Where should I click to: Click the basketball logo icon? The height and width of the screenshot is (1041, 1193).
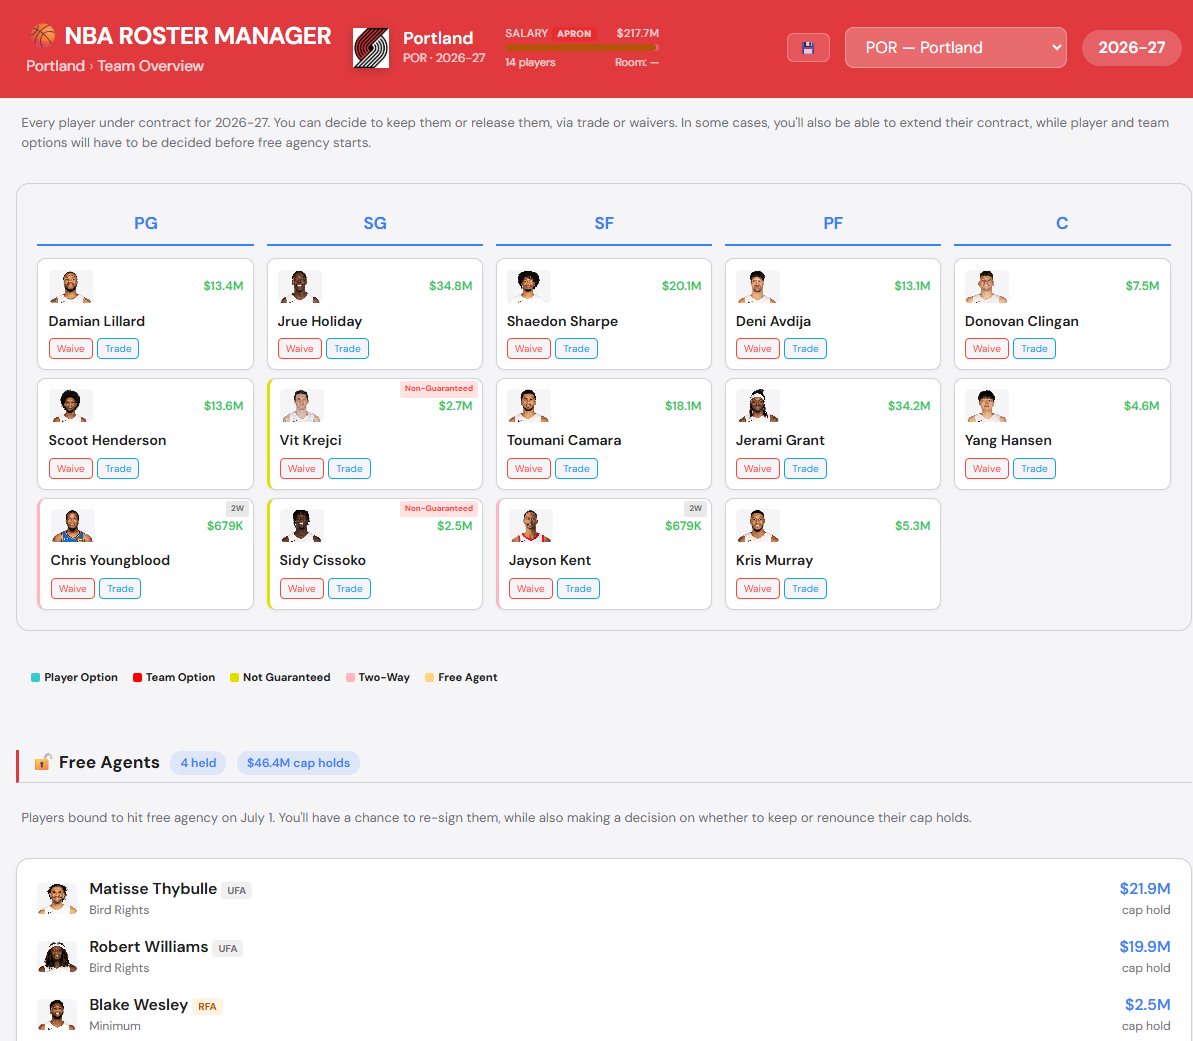click(x=43, y=35)
